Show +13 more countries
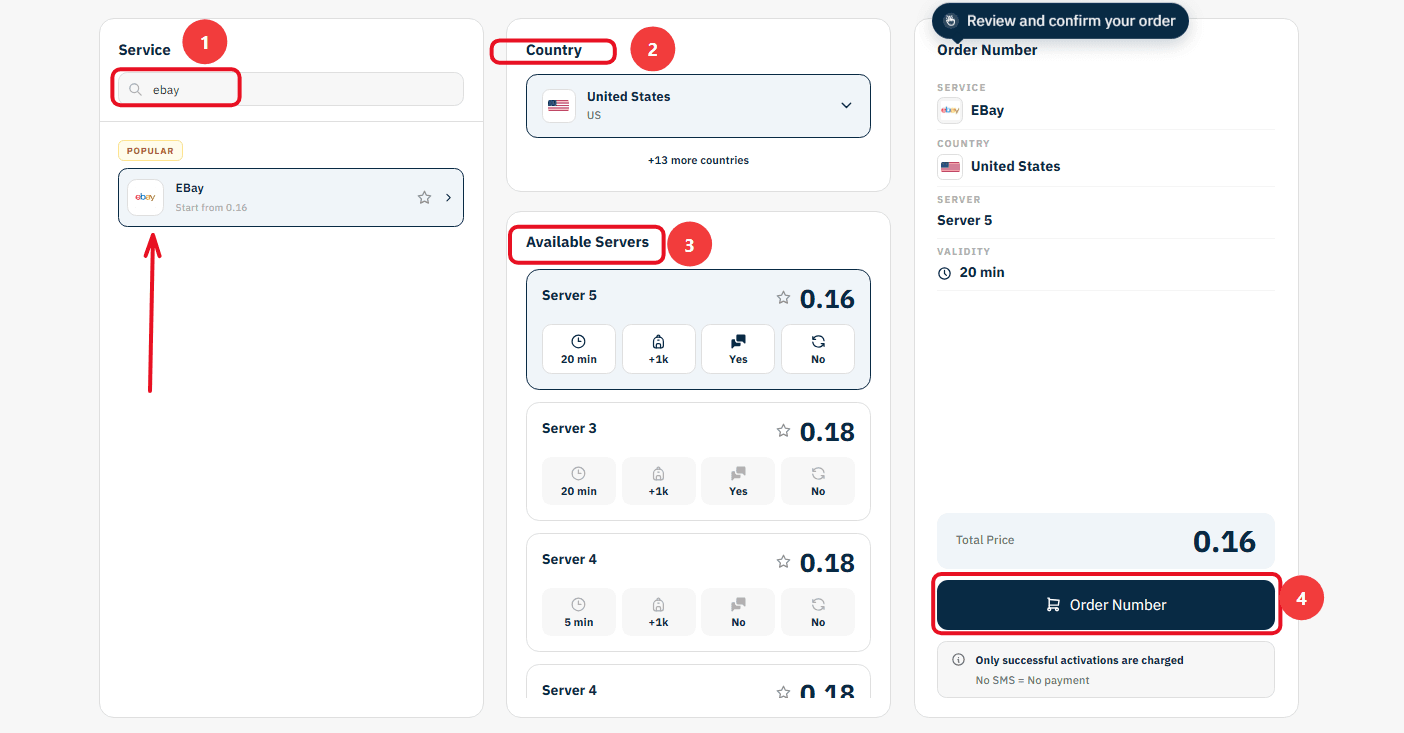 698,160
